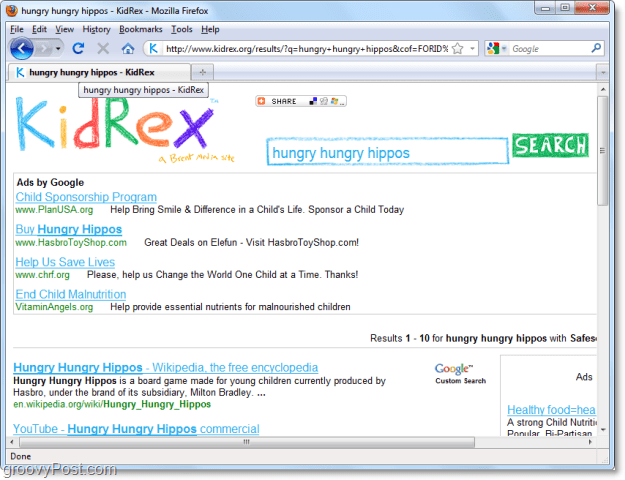625x480 pixels.
Task: Go to the Home page icon
Action: [x=128, y=49]
